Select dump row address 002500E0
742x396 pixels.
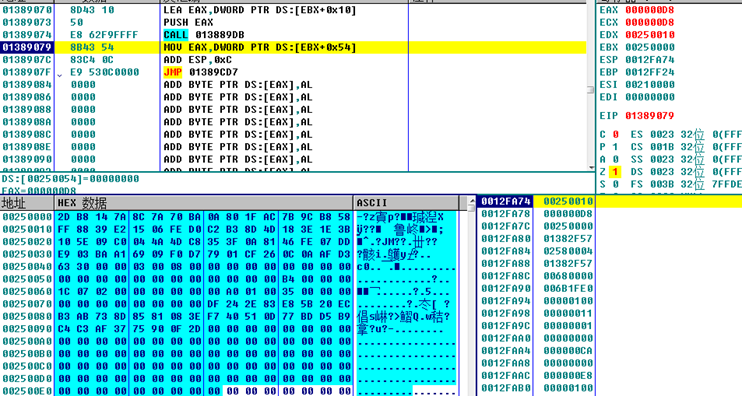click(27, 391)
